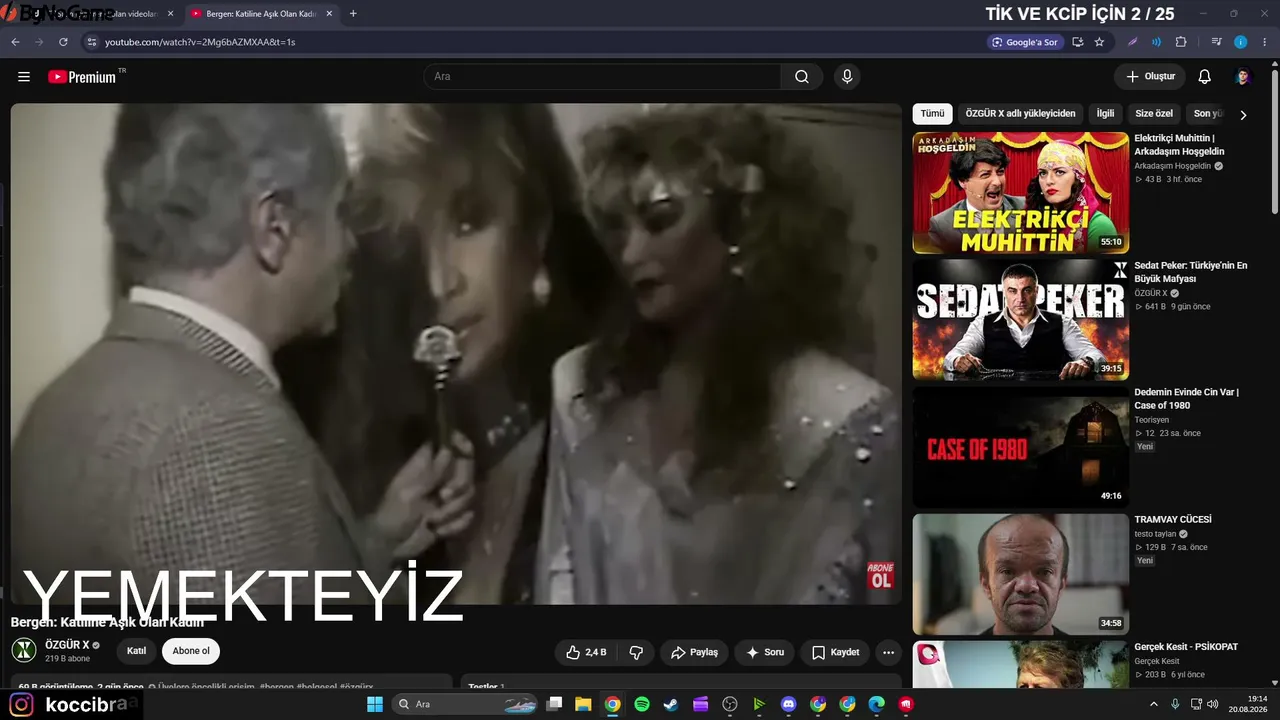Open volume settings in system tray
This screenshot has width=1280, height=720.
point(1215,704)
